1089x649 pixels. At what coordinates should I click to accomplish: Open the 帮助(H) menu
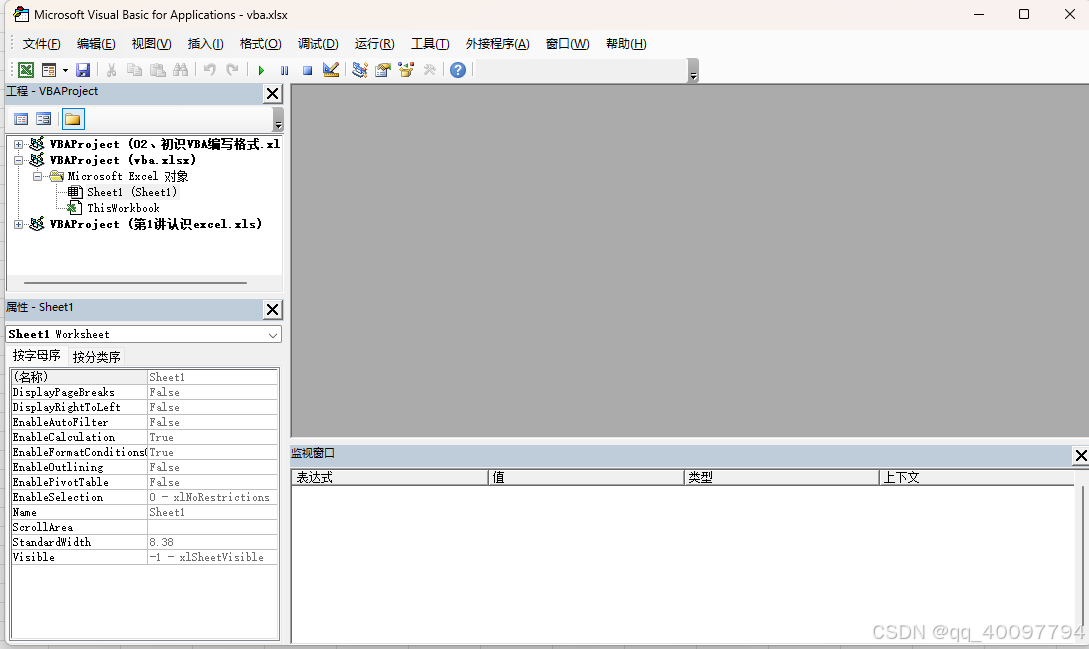[626, 44]
